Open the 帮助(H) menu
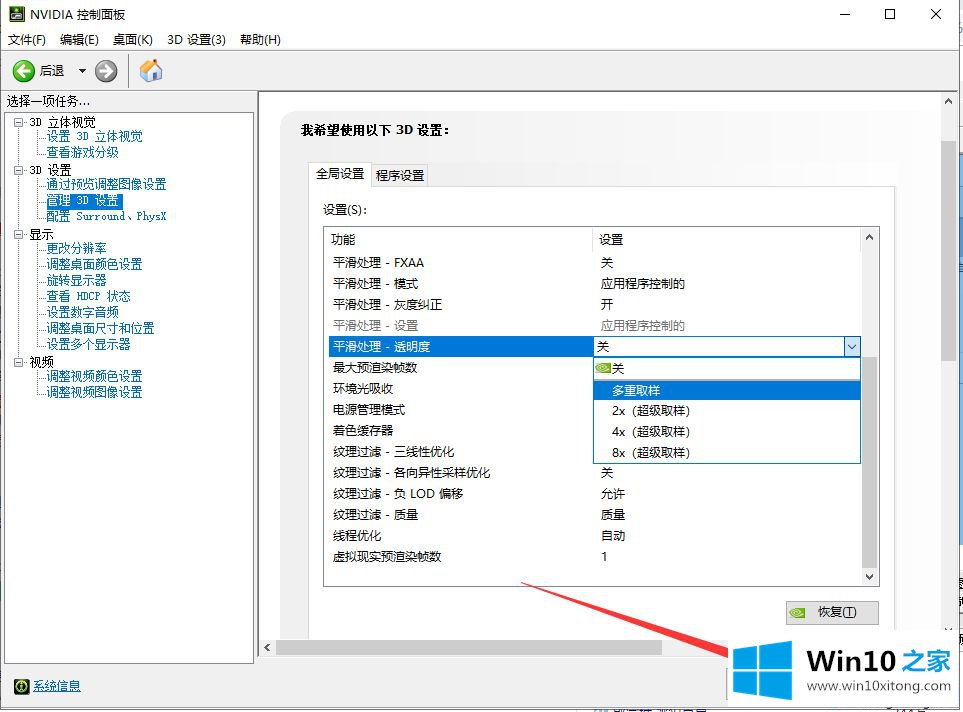This screenshot has height=712, width=963. [x=260, y=40]
